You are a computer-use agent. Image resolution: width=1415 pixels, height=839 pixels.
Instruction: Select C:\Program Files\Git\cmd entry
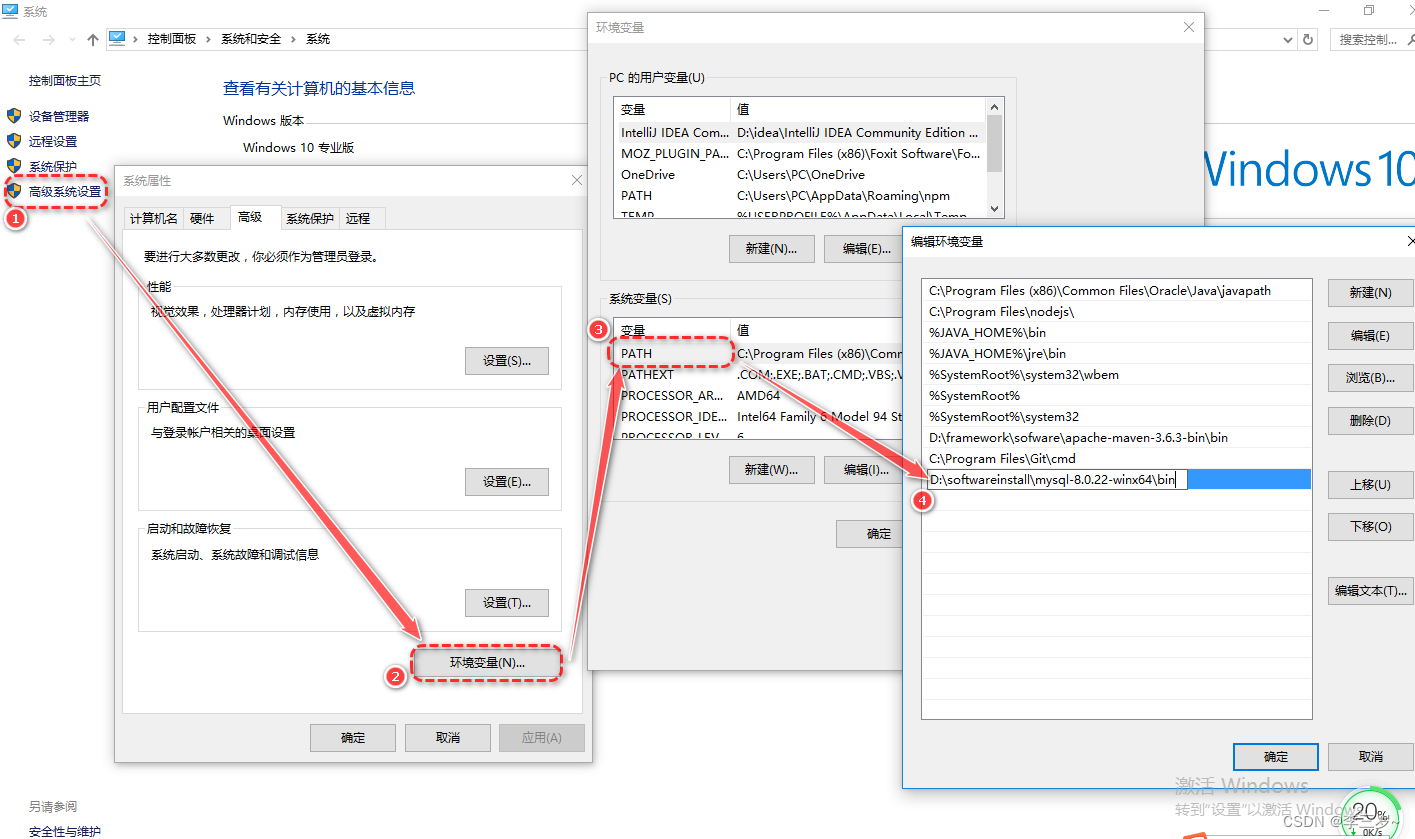coord(1116,458)
